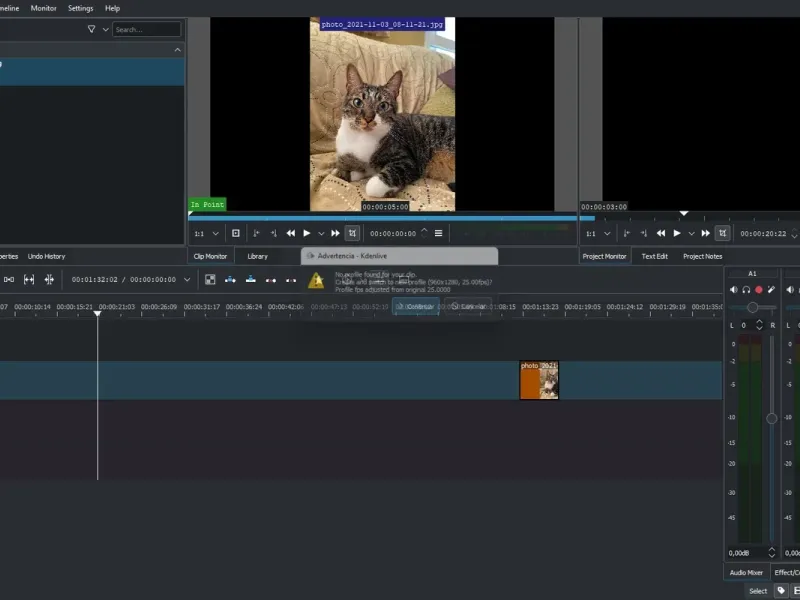Fast forward in the clip monitor
This screenshot has width=800, height=600.
(x=335, y=233)
